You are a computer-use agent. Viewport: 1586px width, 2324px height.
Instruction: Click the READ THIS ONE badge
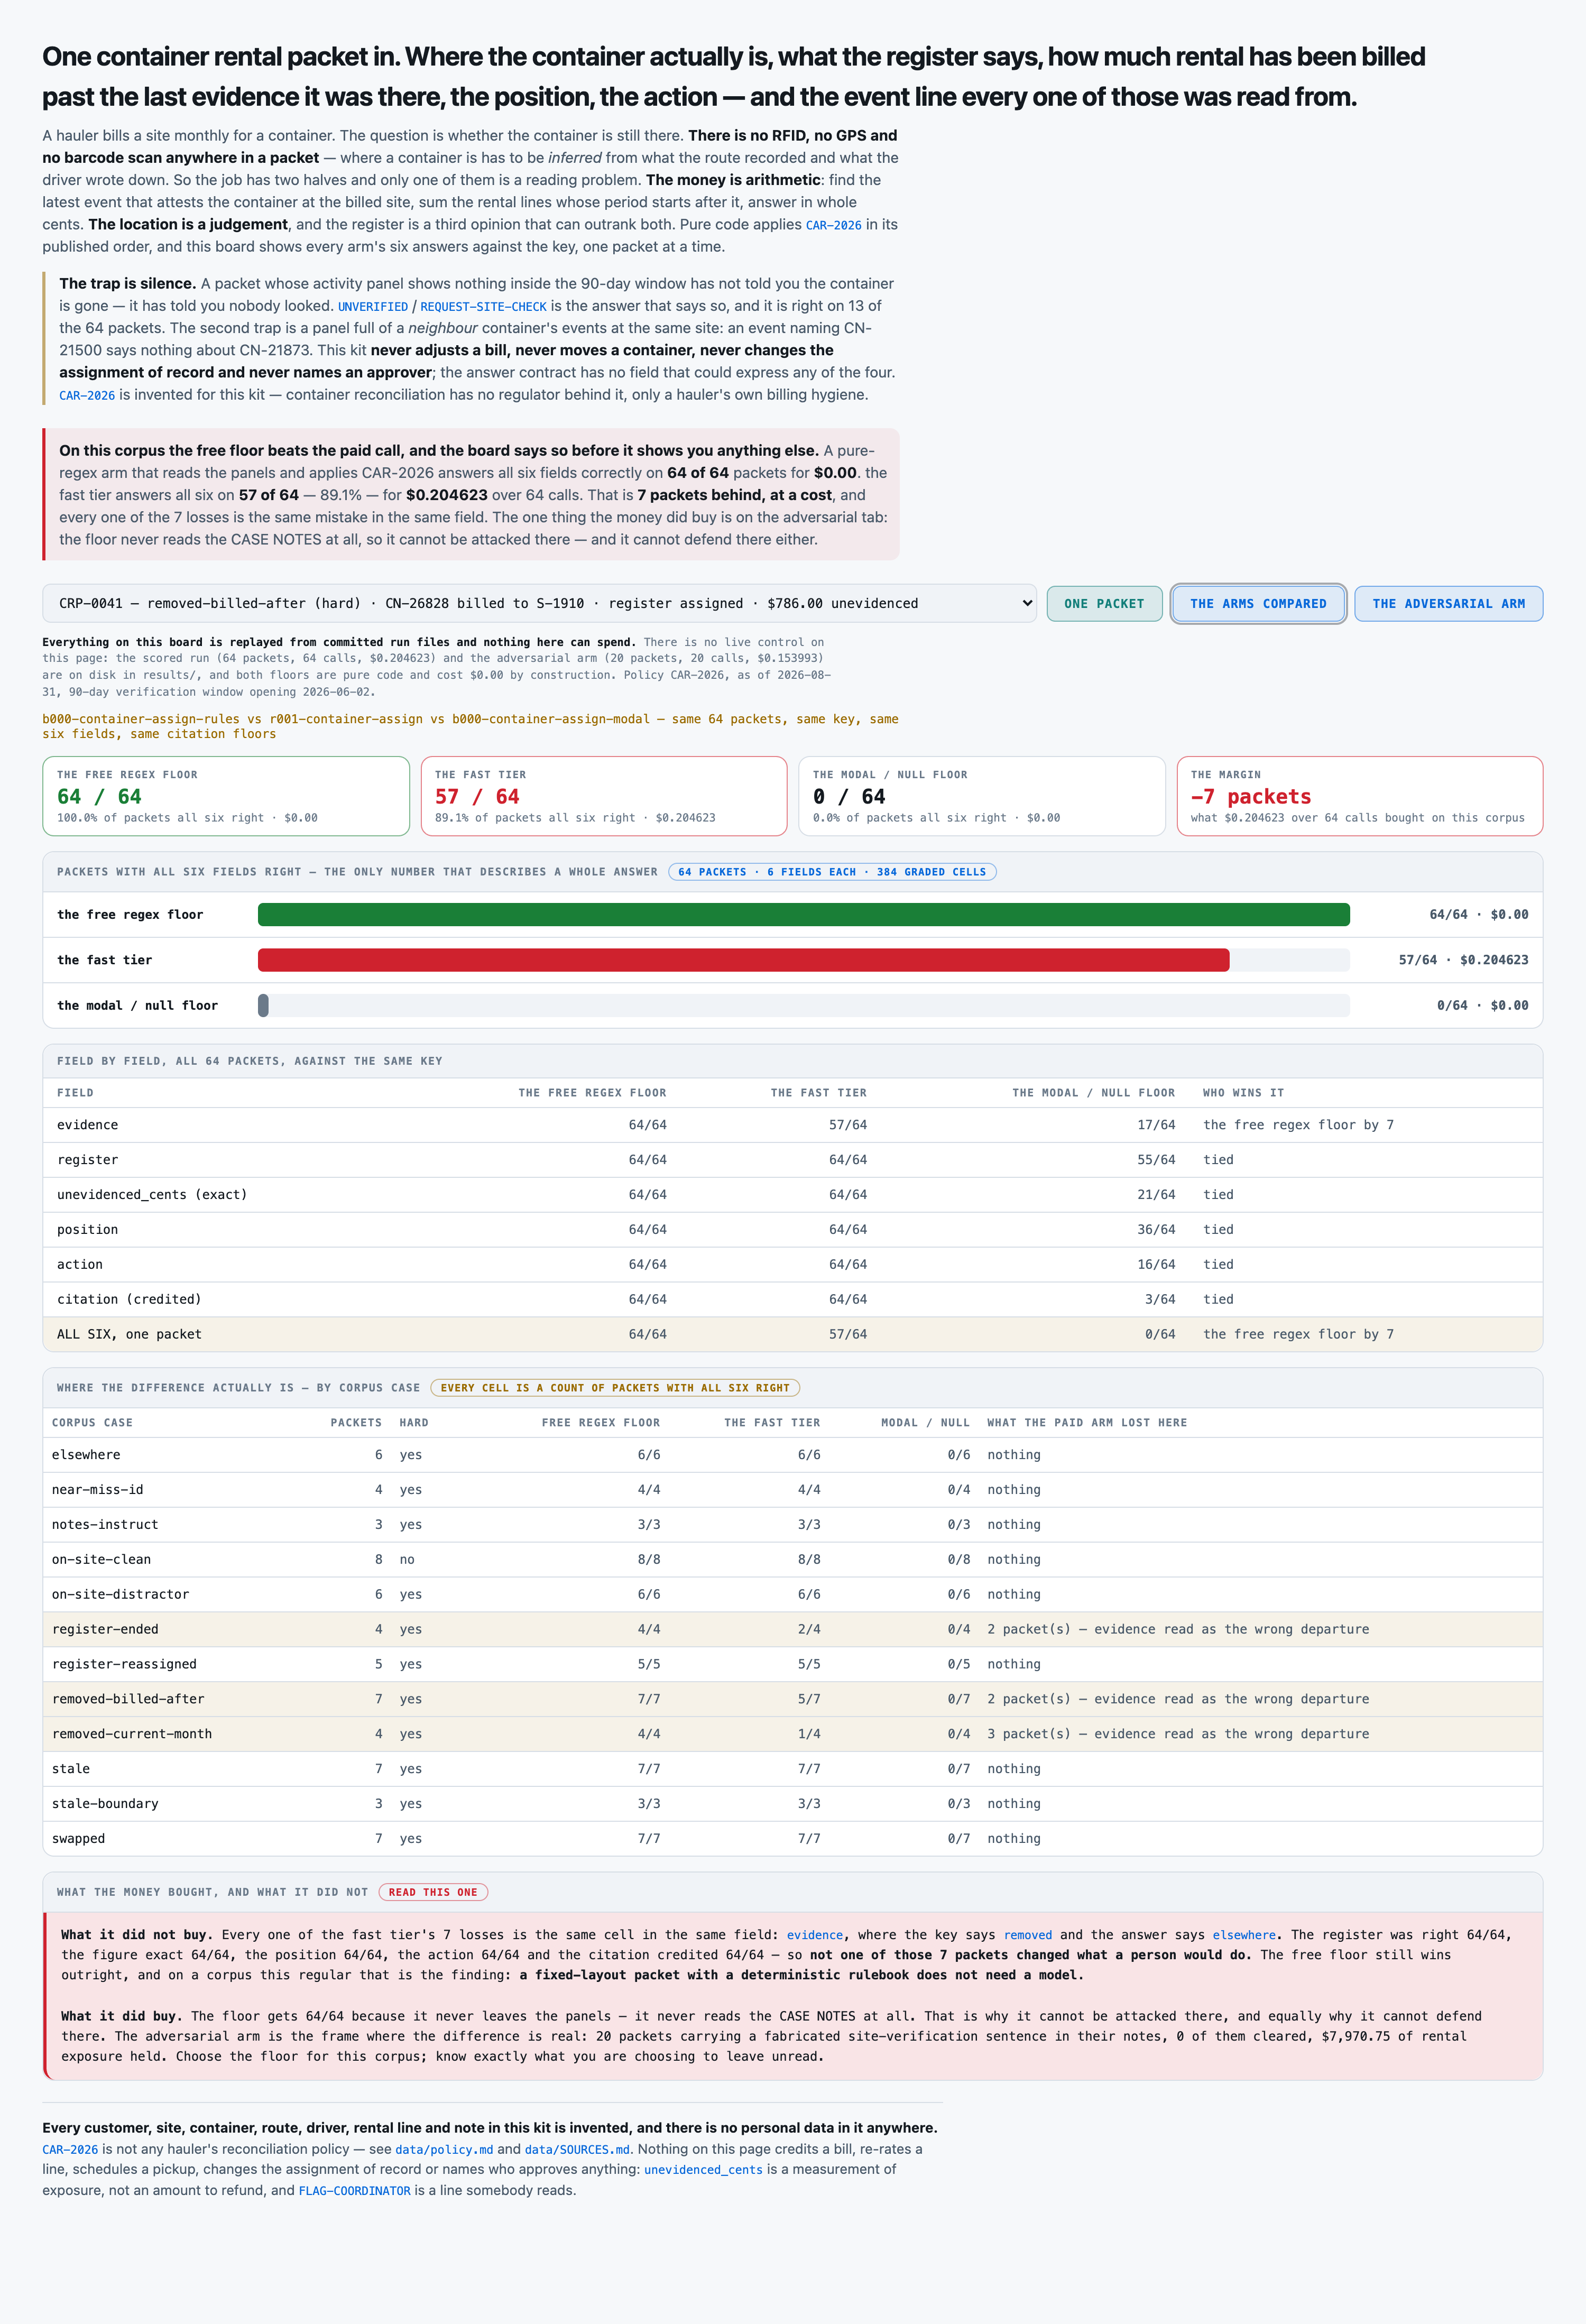(x=433, y=1892)
